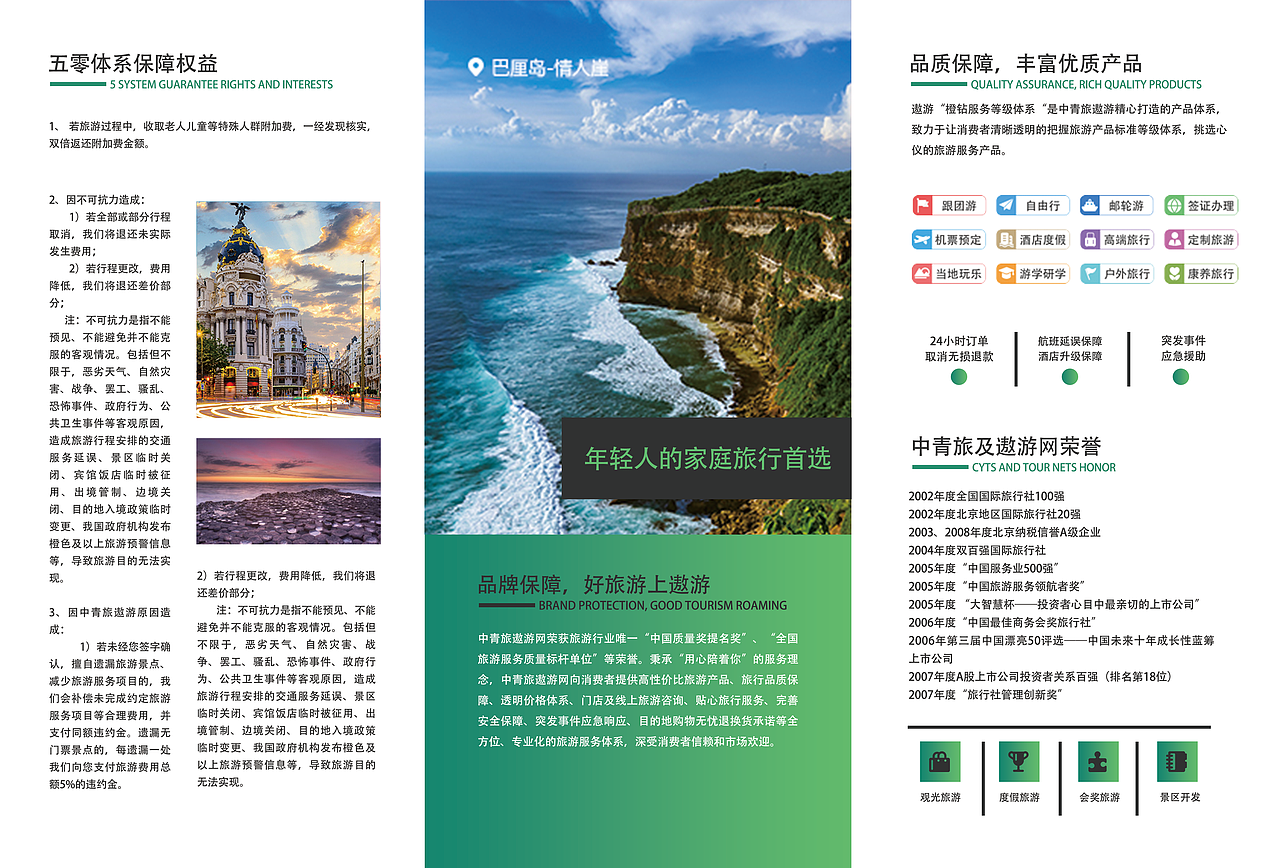Click the heading 中青旅及遨游网荣誉
Image resolution: width=1280 pixels, height=868 pixels.
click(1006, 447)
